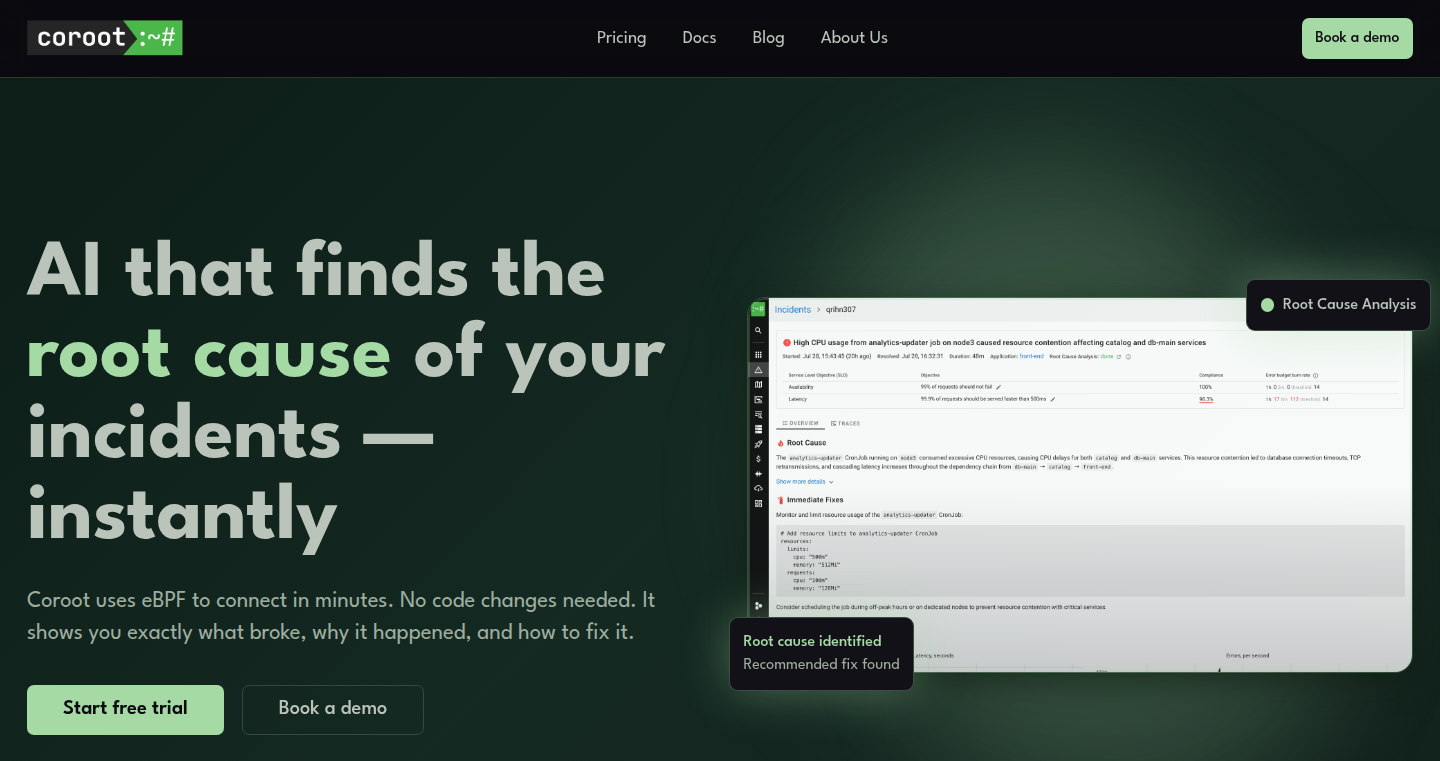This screenshot has height=761, width=1440.
Task: Click the green Coroot icon in dashboard sidebar
Action: click(758, 309)
